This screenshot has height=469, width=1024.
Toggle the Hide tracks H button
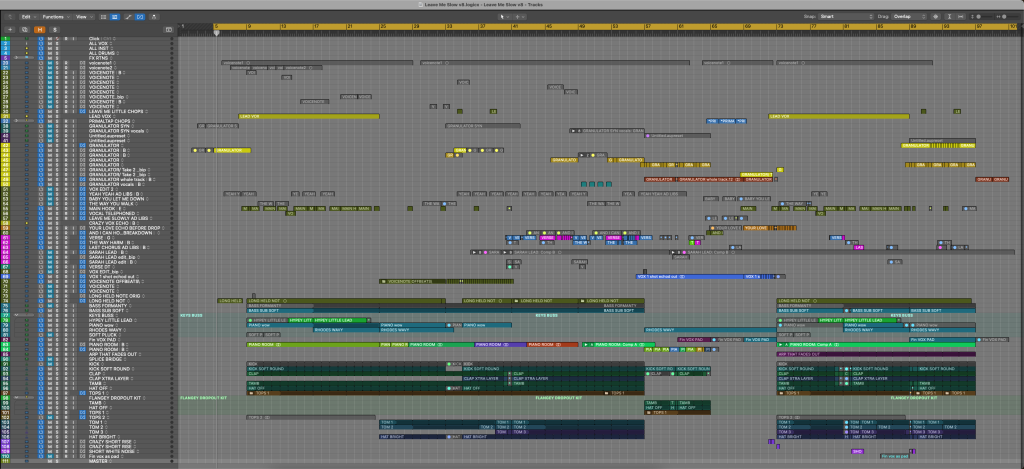[x=39, y=28]
